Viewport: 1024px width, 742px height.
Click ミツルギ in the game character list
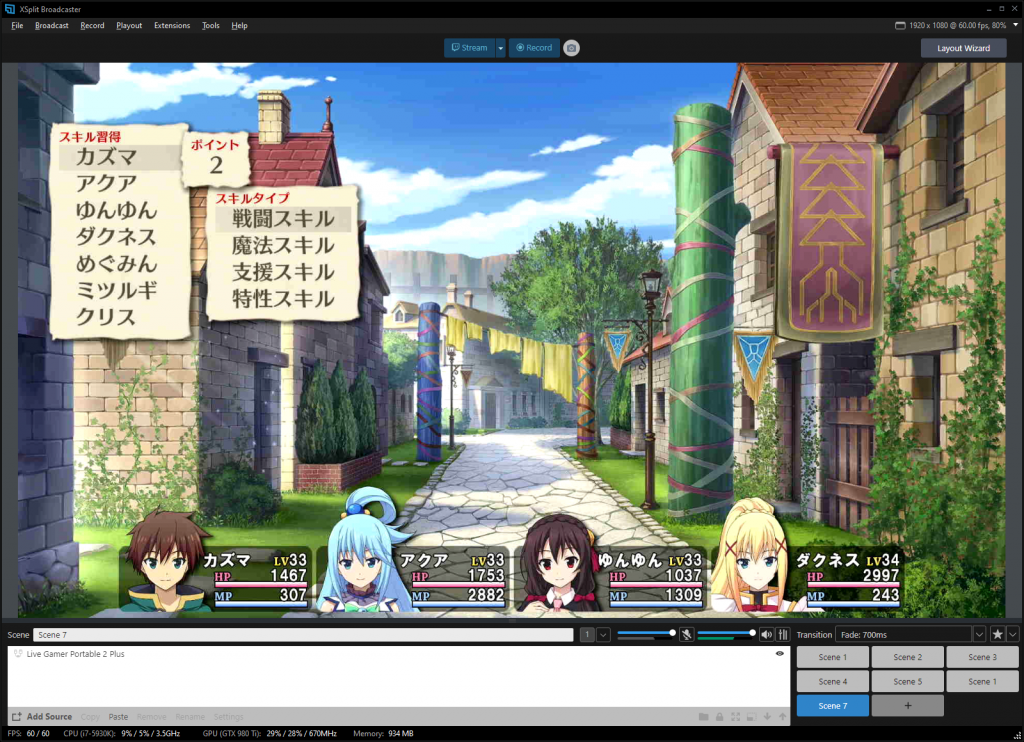click(x=116, y=290)
